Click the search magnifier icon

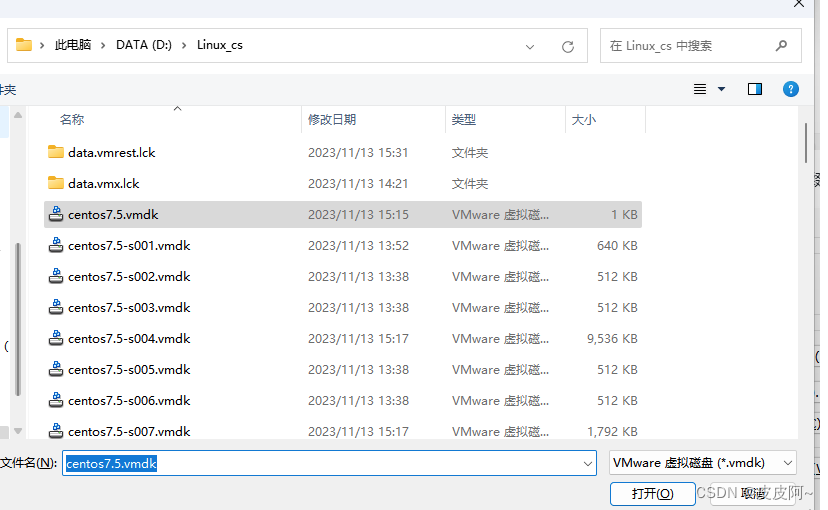[782, 46]
